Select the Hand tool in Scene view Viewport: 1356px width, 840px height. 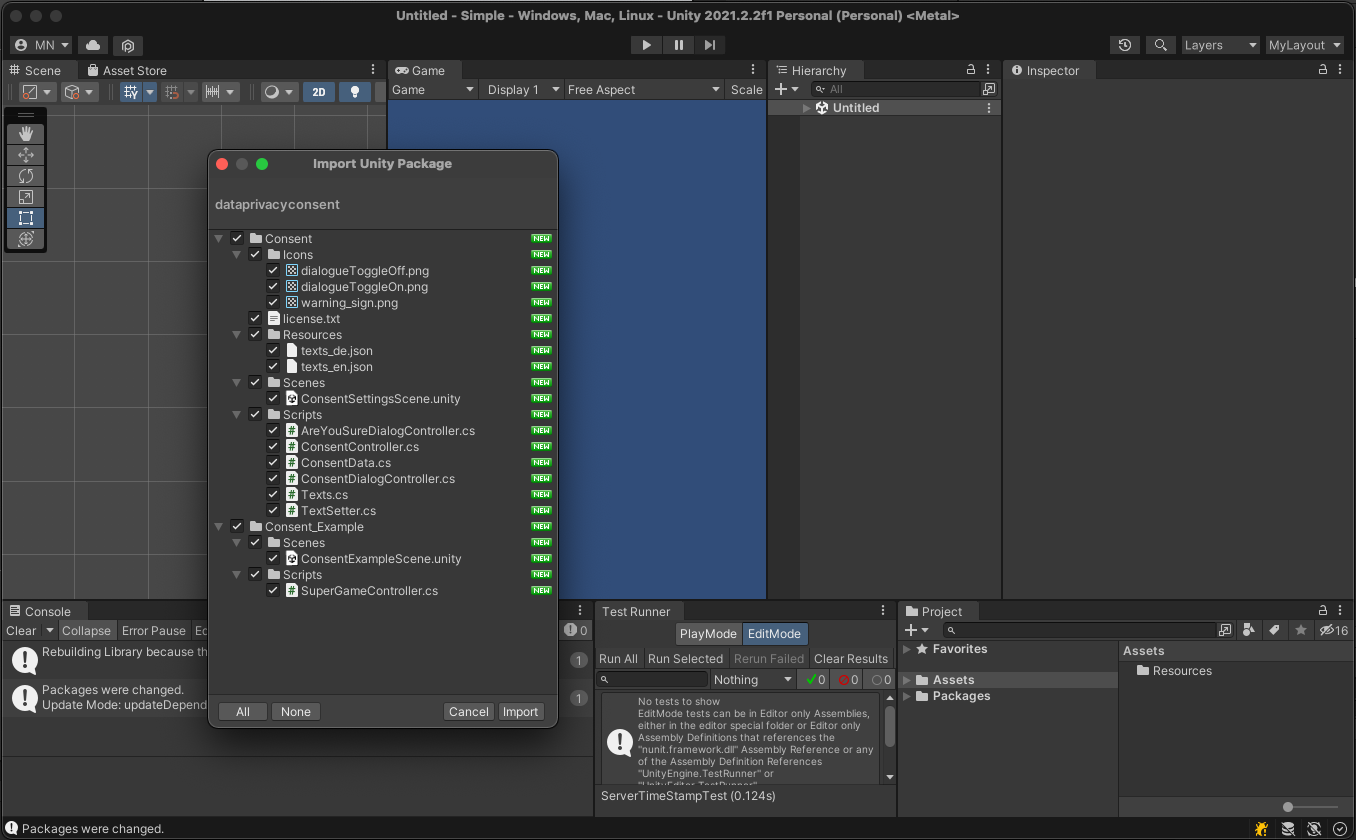point(26,134)
